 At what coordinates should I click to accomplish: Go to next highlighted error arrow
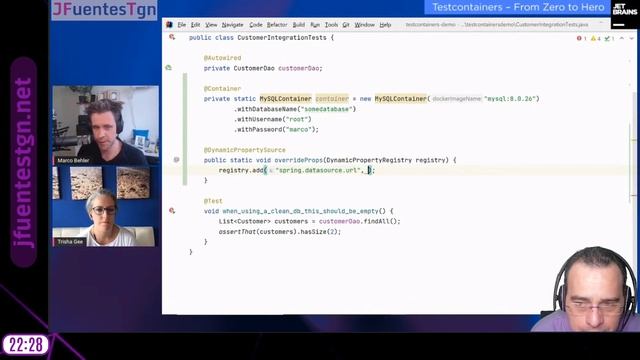point(631,38)
